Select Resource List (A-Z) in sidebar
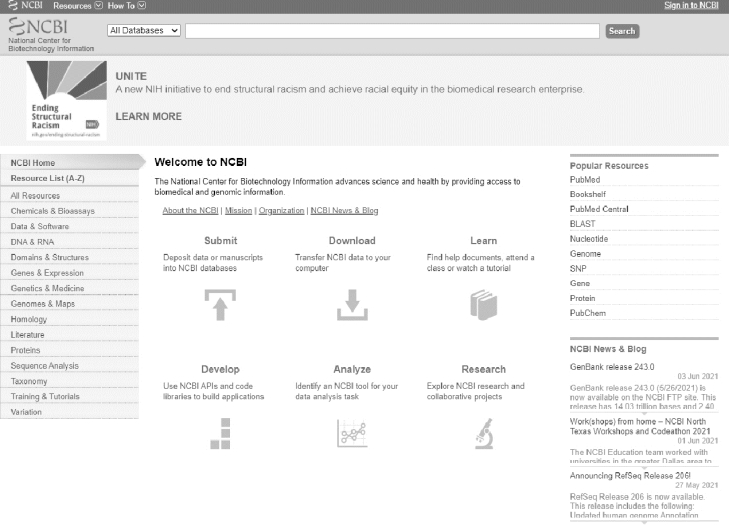Image resolution: width=729 pixels, height=525 pixels. click(x=70, y=178)
